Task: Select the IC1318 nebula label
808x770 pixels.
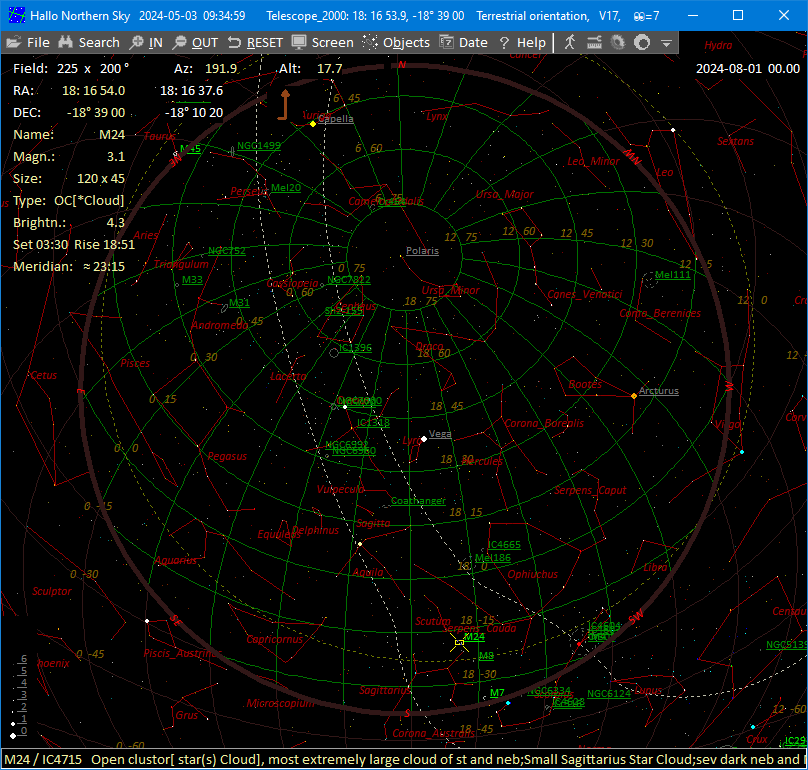Action: [x=374, y=423]
